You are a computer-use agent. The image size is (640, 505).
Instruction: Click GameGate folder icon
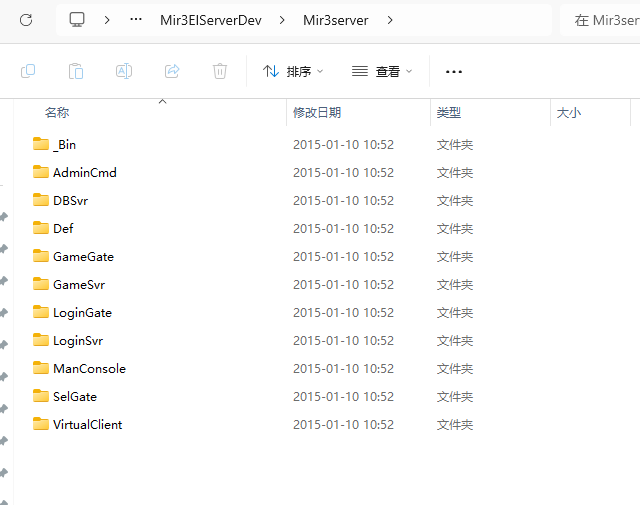(41, 256)
